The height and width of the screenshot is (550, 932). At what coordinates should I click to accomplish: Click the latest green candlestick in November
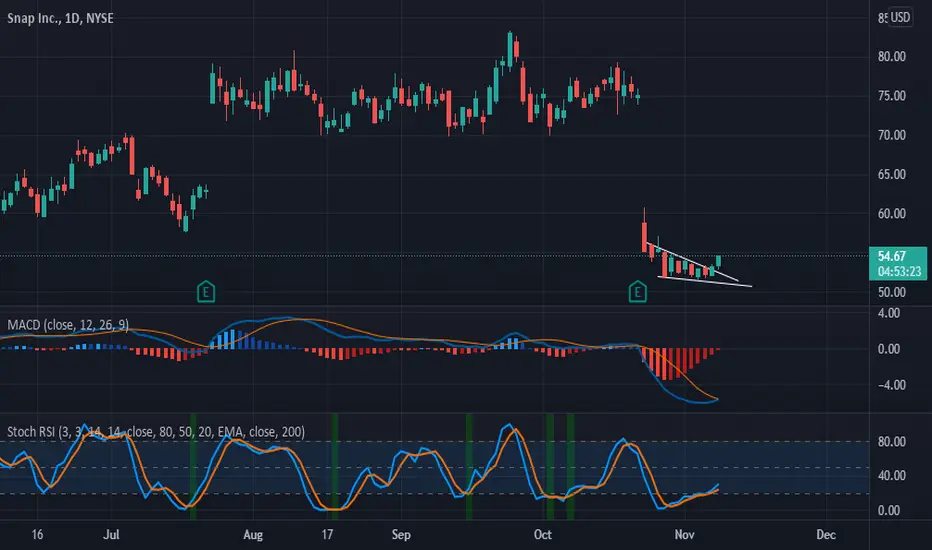(718, 261)
